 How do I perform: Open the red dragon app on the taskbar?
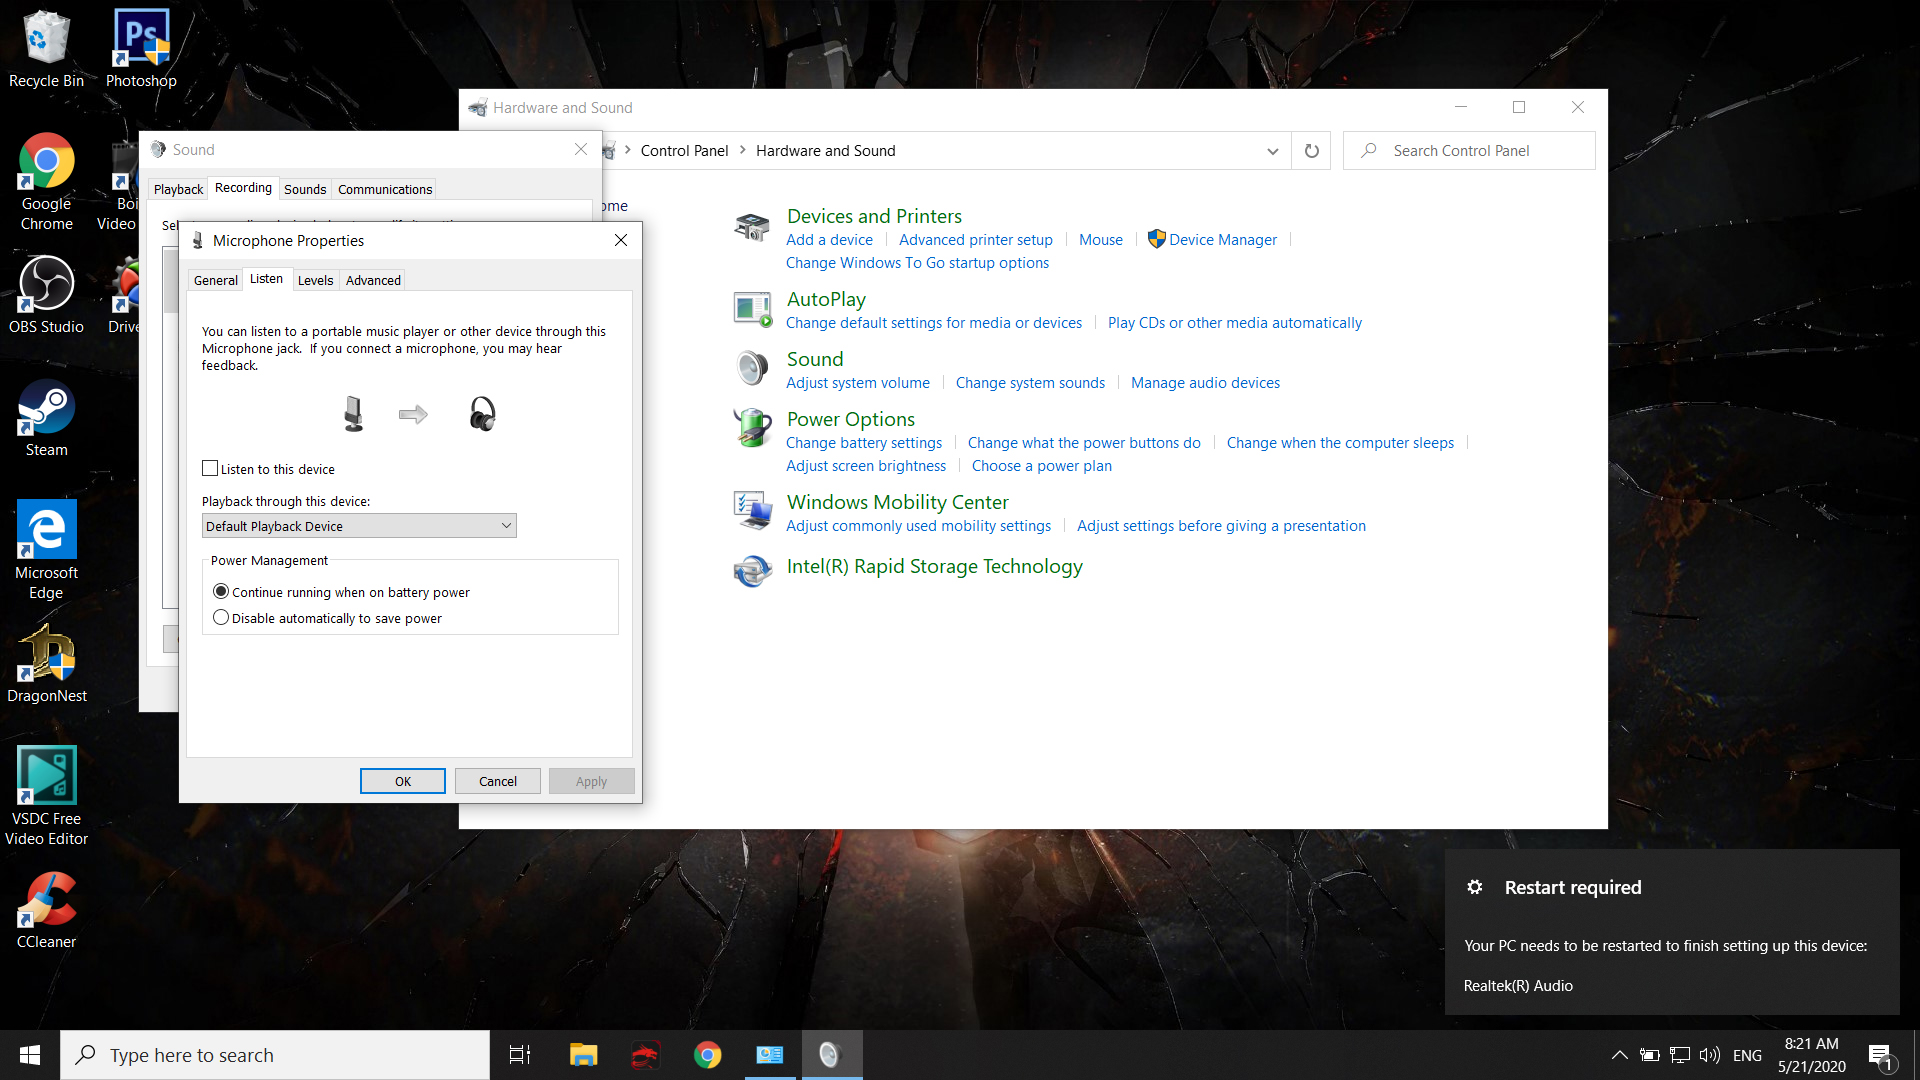pyautogui.click(x=645, y=1055)
